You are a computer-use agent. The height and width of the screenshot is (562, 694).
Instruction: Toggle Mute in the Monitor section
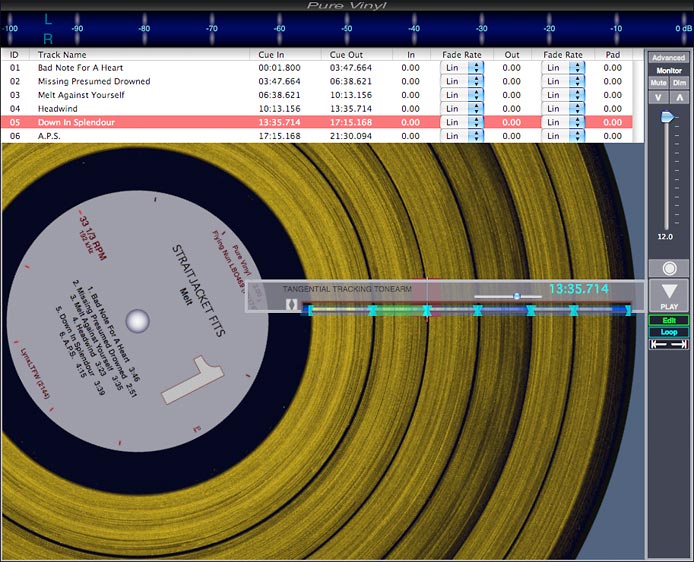[658, 83]
